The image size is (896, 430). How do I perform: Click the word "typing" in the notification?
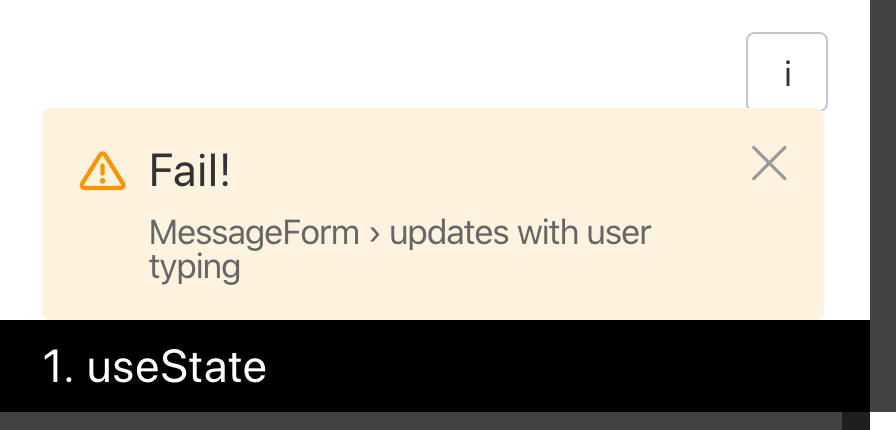(194, 268)
